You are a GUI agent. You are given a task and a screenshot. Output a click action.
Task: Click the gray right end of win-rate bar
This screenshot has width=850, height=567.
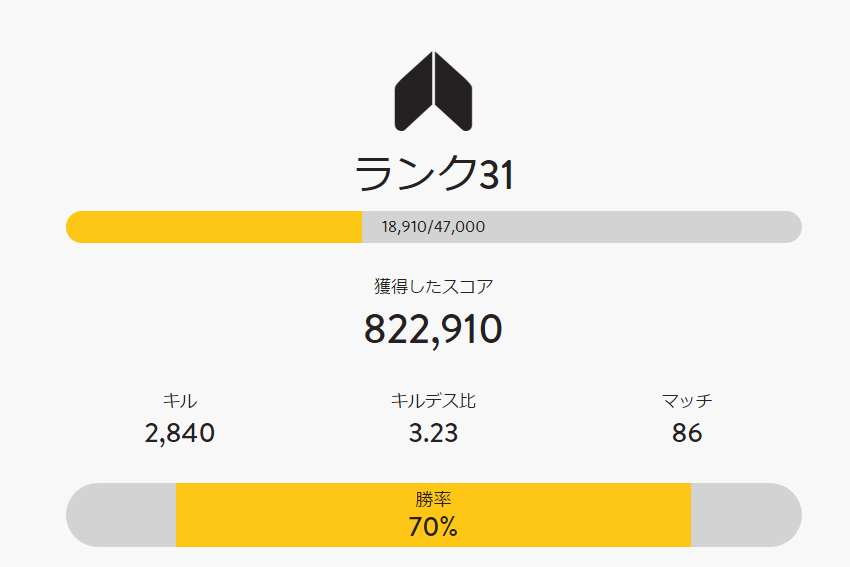pos(746,515)
